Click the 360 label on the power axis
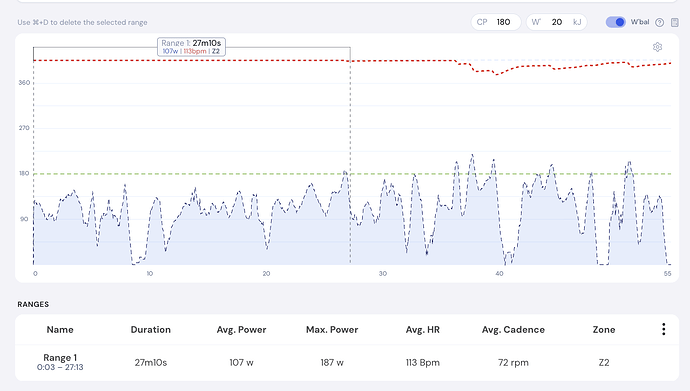Image resolution: width=690 pixels, height=391 pixels. [x=24, y=83]
